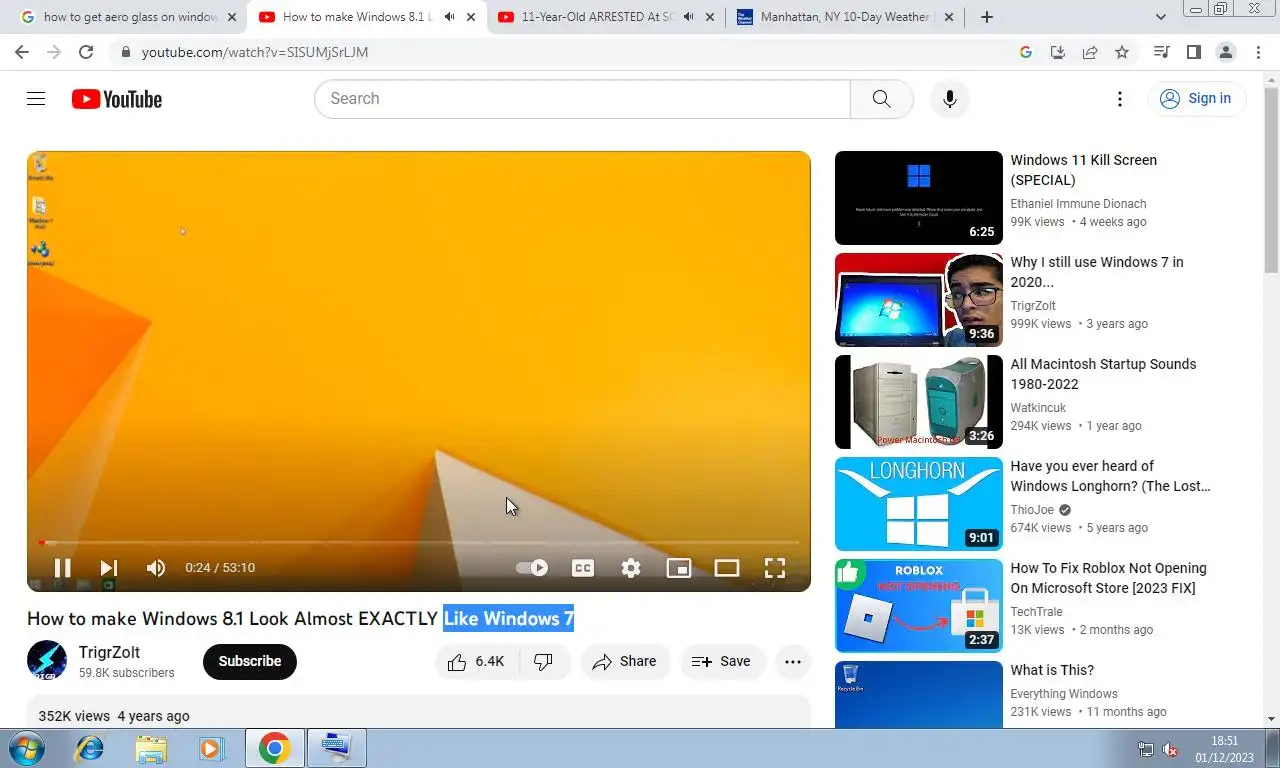This screenshot has width=1280, height=768.
Task: Go back in browser
Action: coord(22,52)
